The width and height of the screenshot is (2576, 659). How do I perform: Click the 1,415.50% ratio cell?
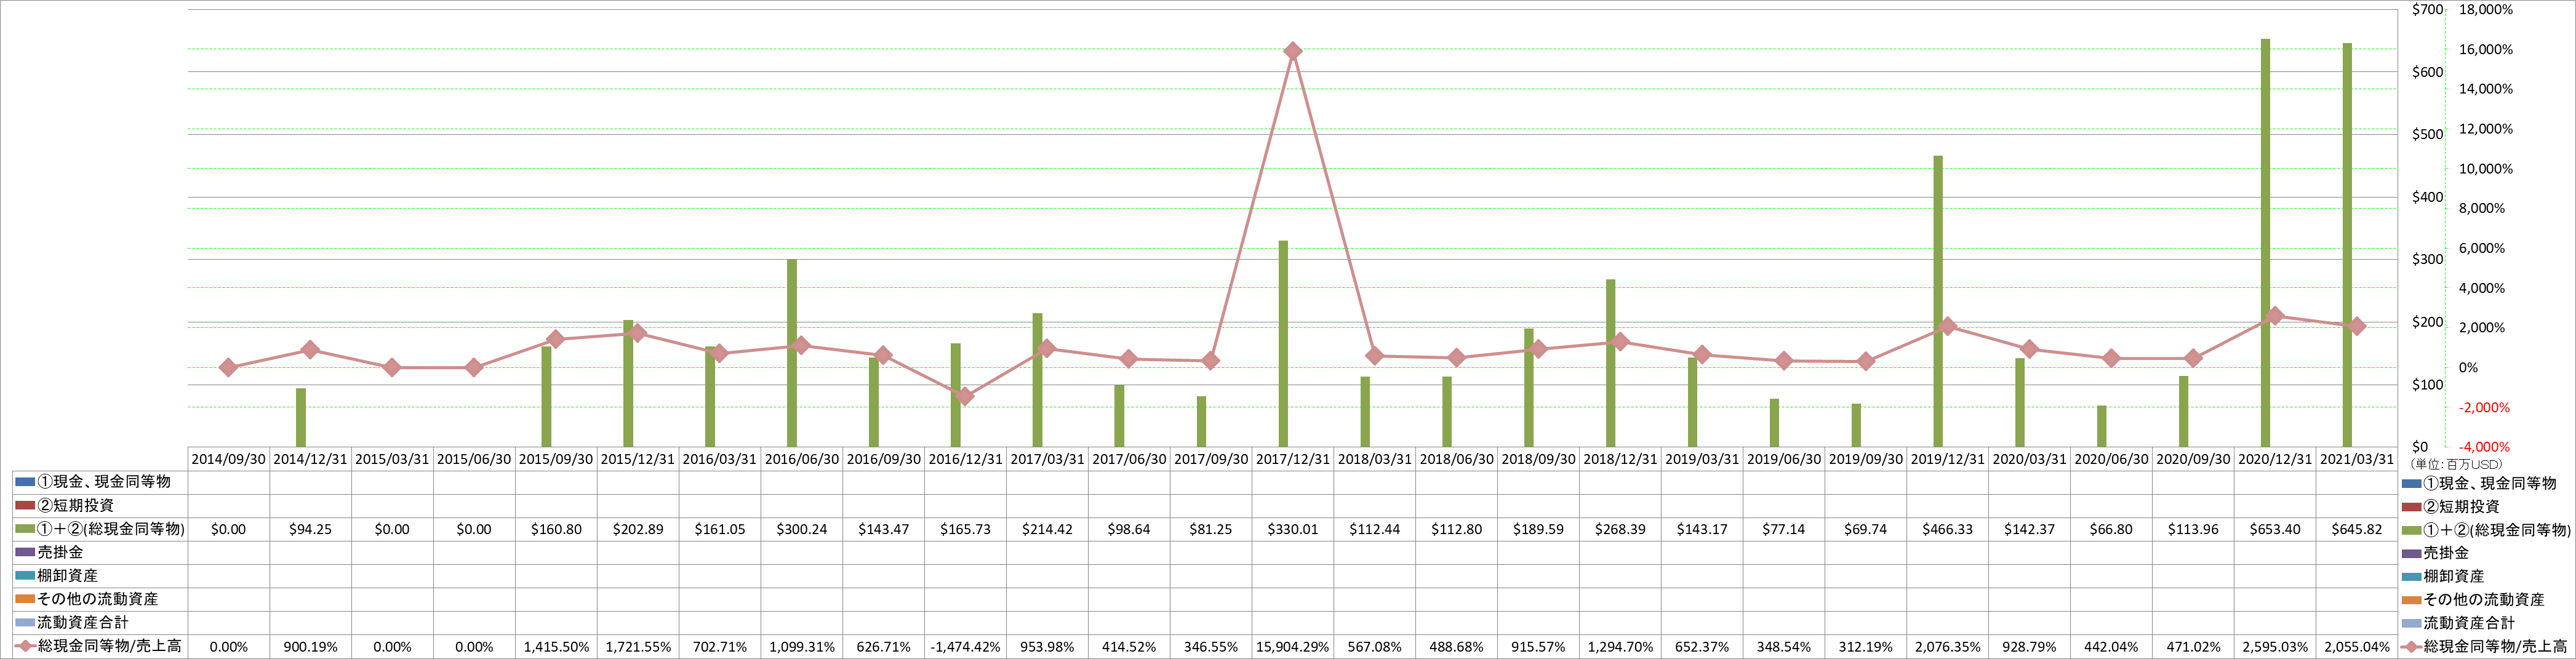tap(556, 647)
